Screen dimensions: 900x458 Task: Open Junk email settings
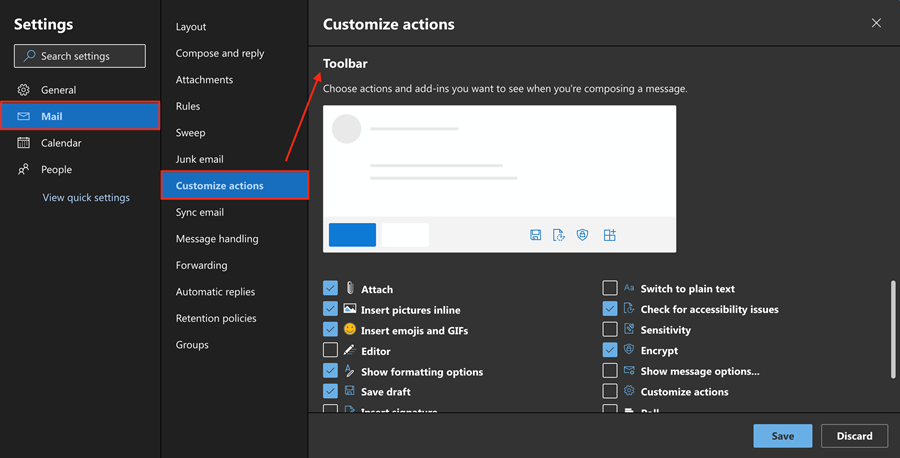235,159
